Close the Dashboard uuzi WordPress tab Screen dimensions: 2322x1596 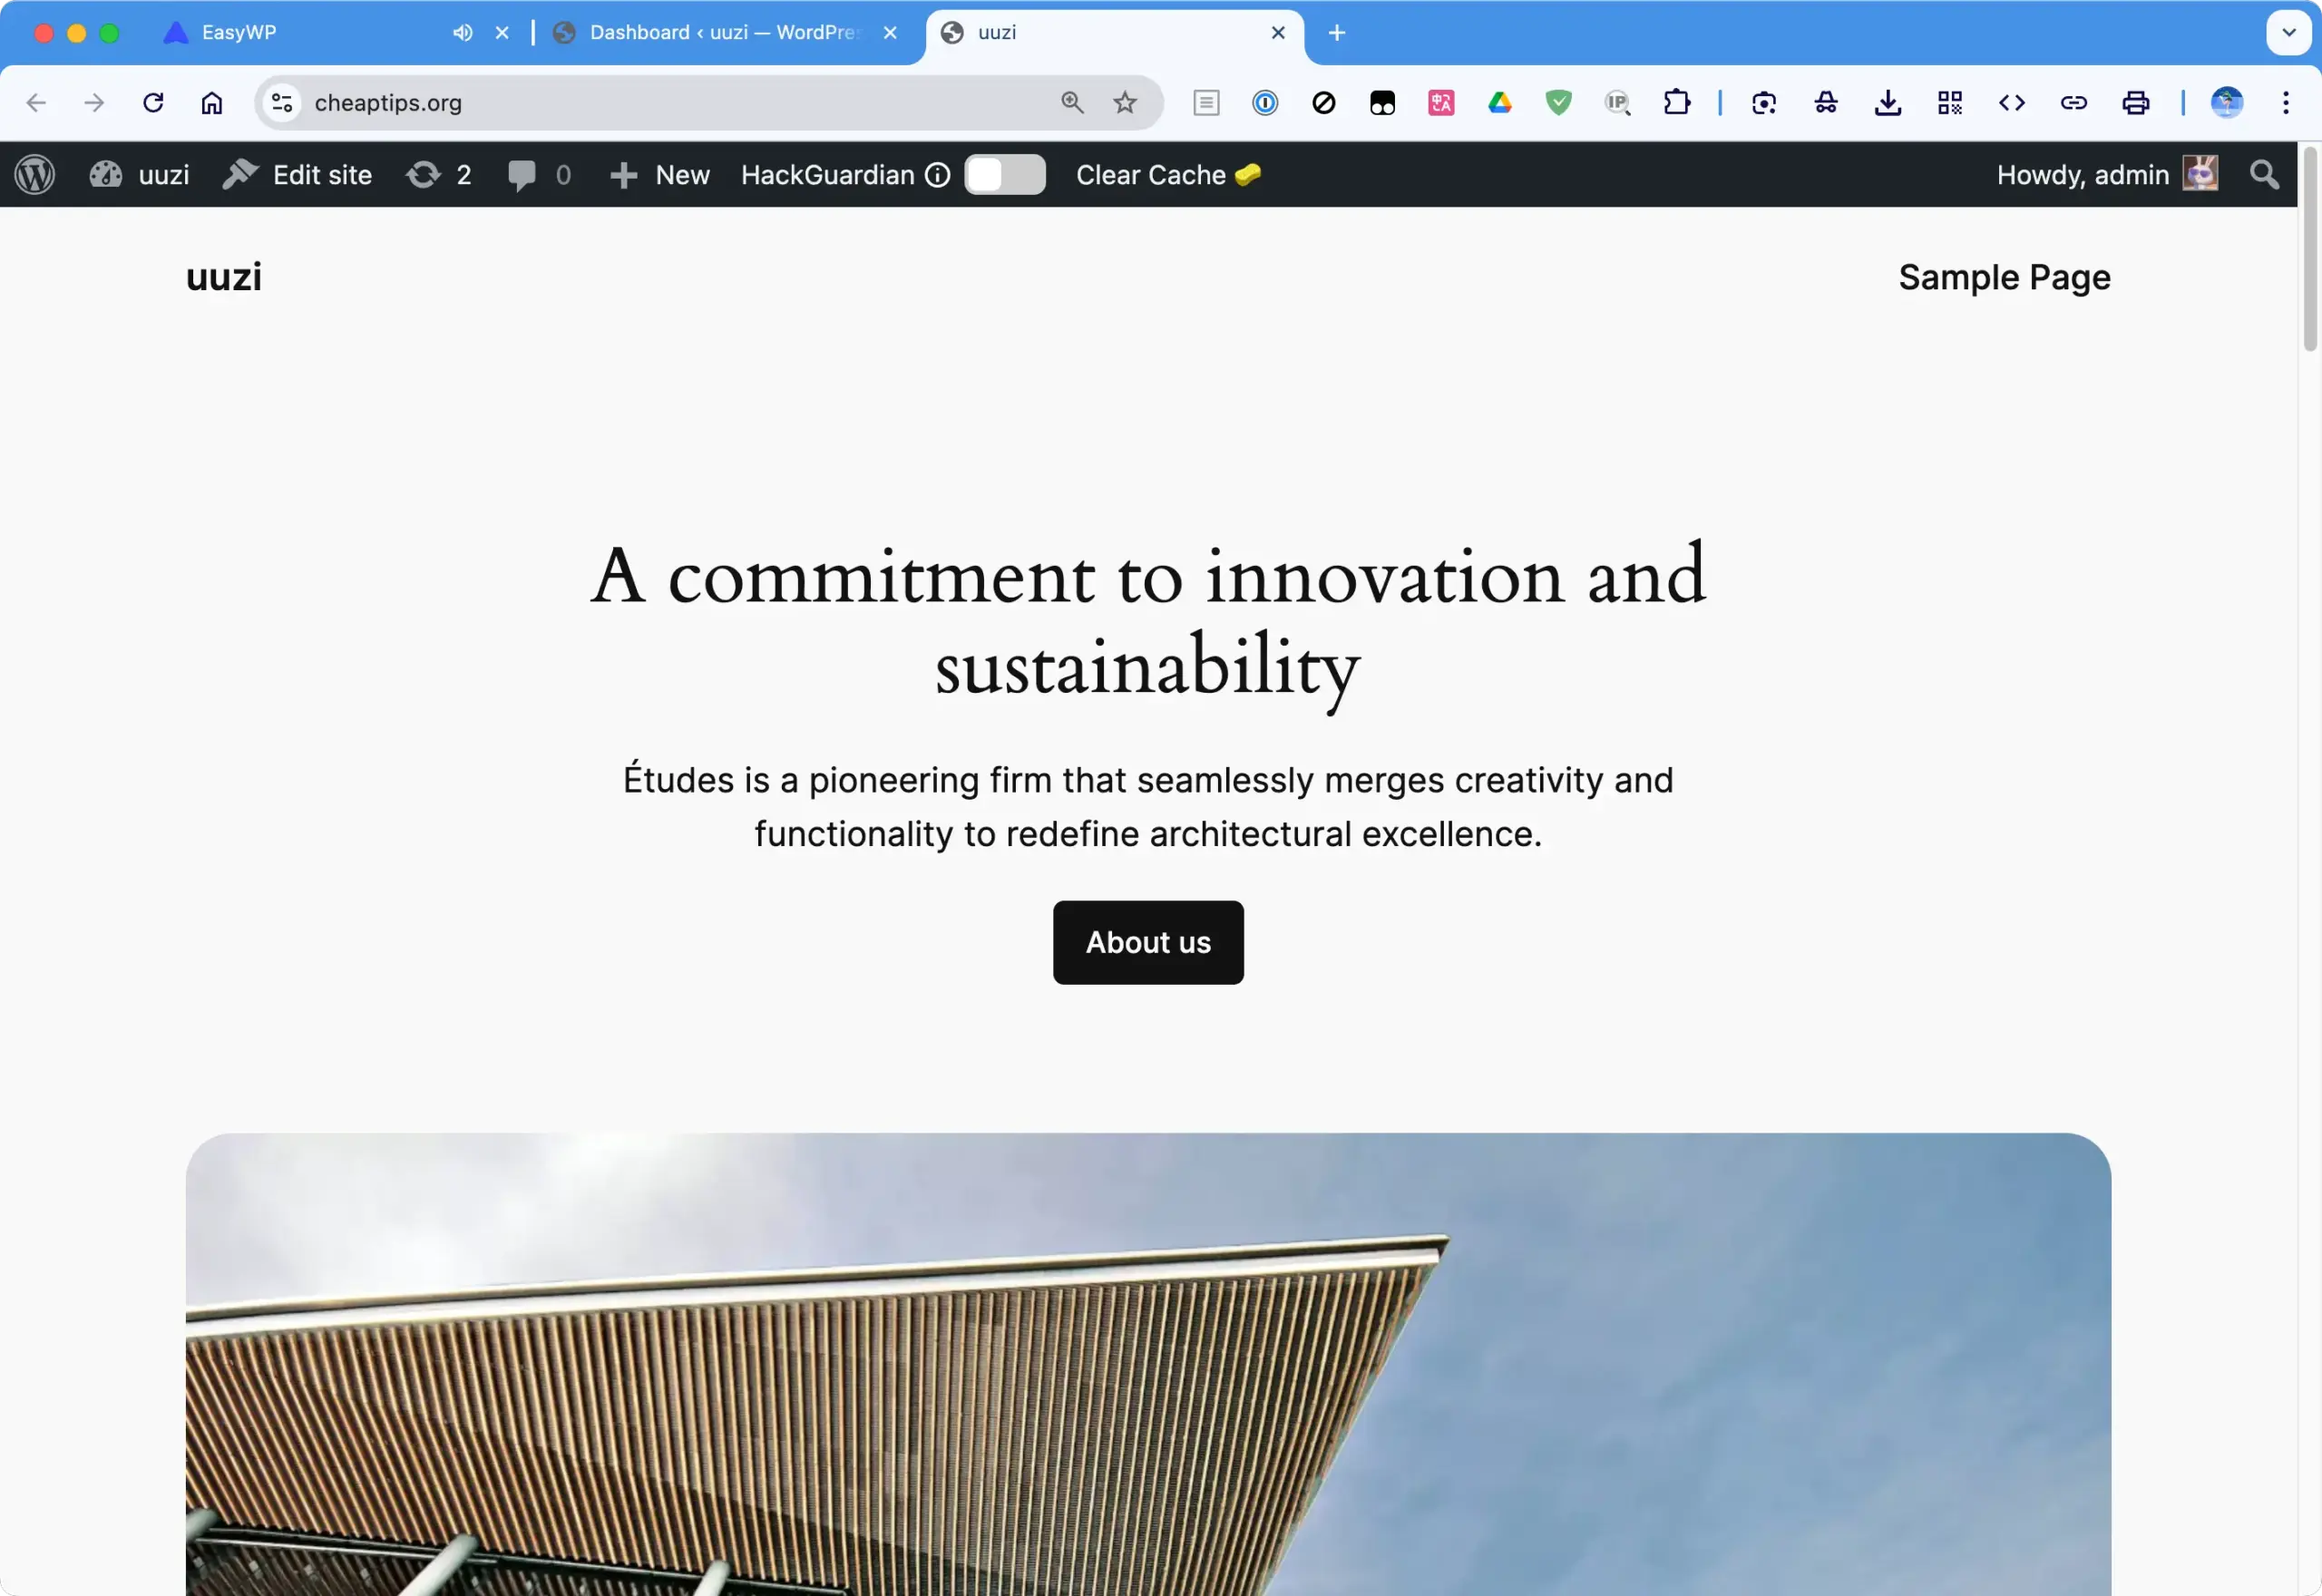tap(890, 33)
